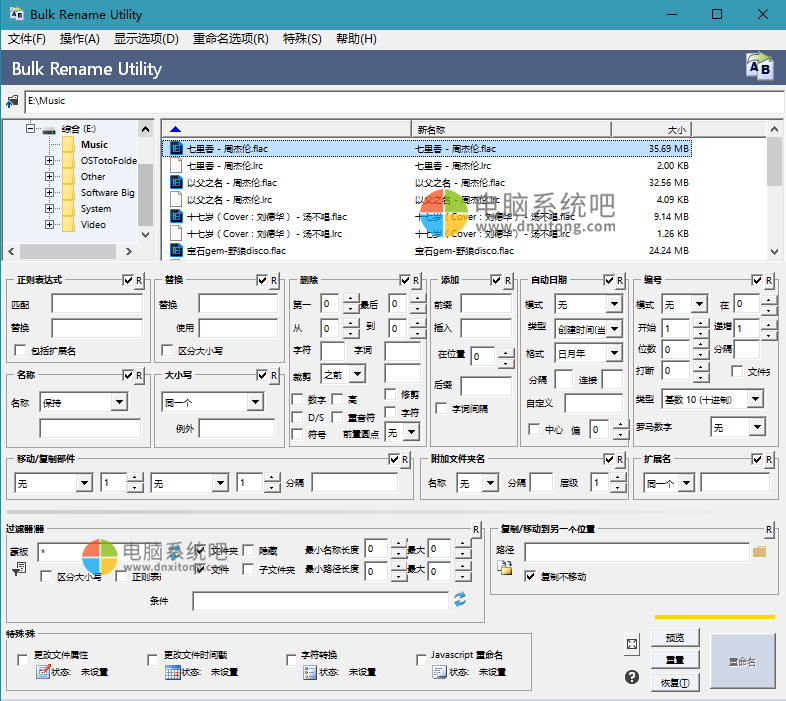The height and width of the screenshot is (701, 786).
Task: Click the expand window icon above help
Action: coord(632,644)
